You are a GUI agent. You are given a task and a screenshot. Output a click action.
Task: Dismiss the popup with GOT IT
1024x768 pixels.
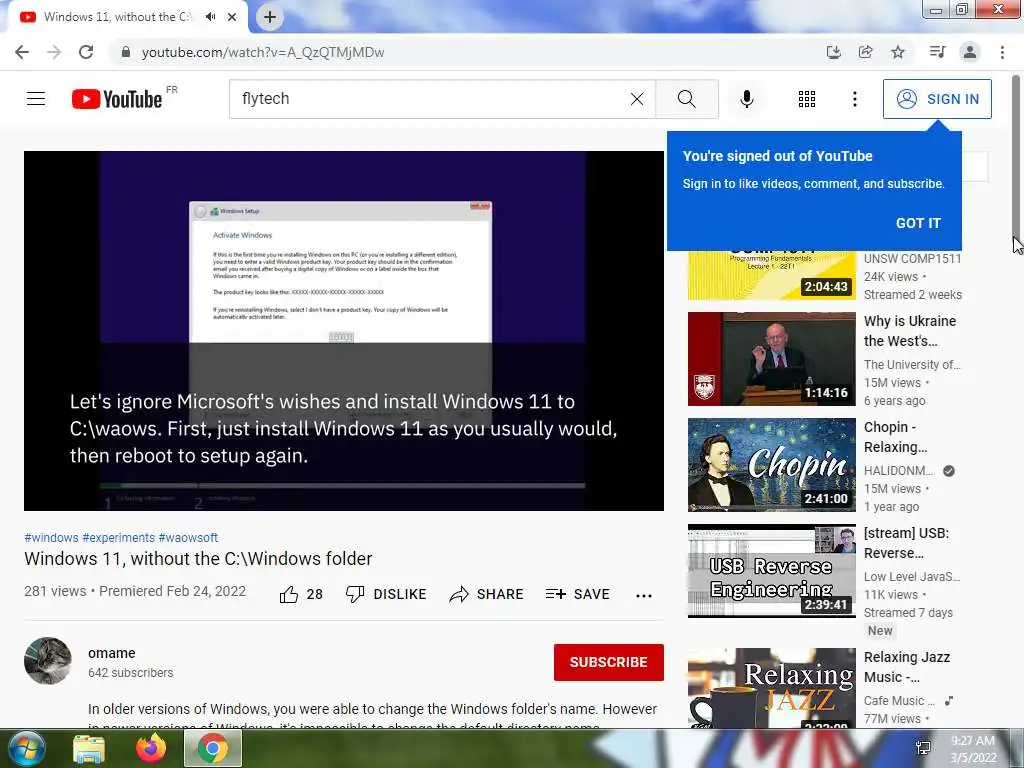coord(918,223)
